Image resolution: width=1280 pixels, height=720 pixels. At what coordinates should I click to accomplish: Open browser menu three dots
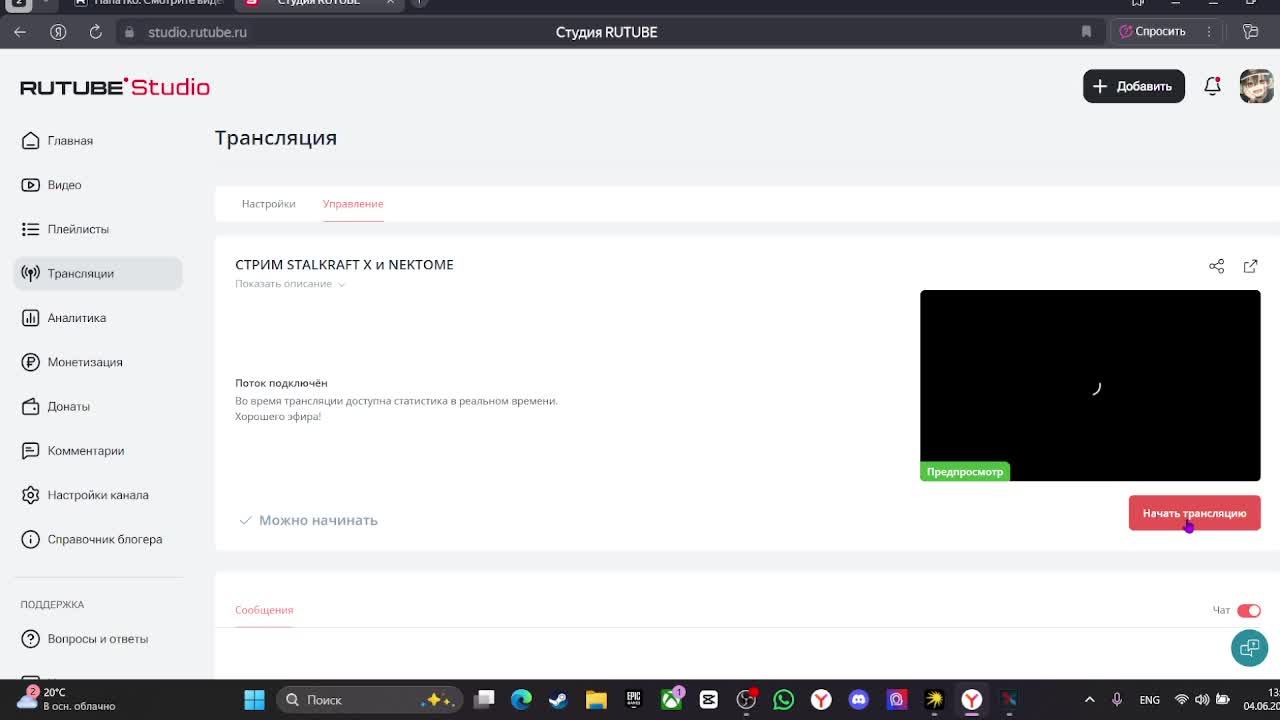coord(1209,32)
